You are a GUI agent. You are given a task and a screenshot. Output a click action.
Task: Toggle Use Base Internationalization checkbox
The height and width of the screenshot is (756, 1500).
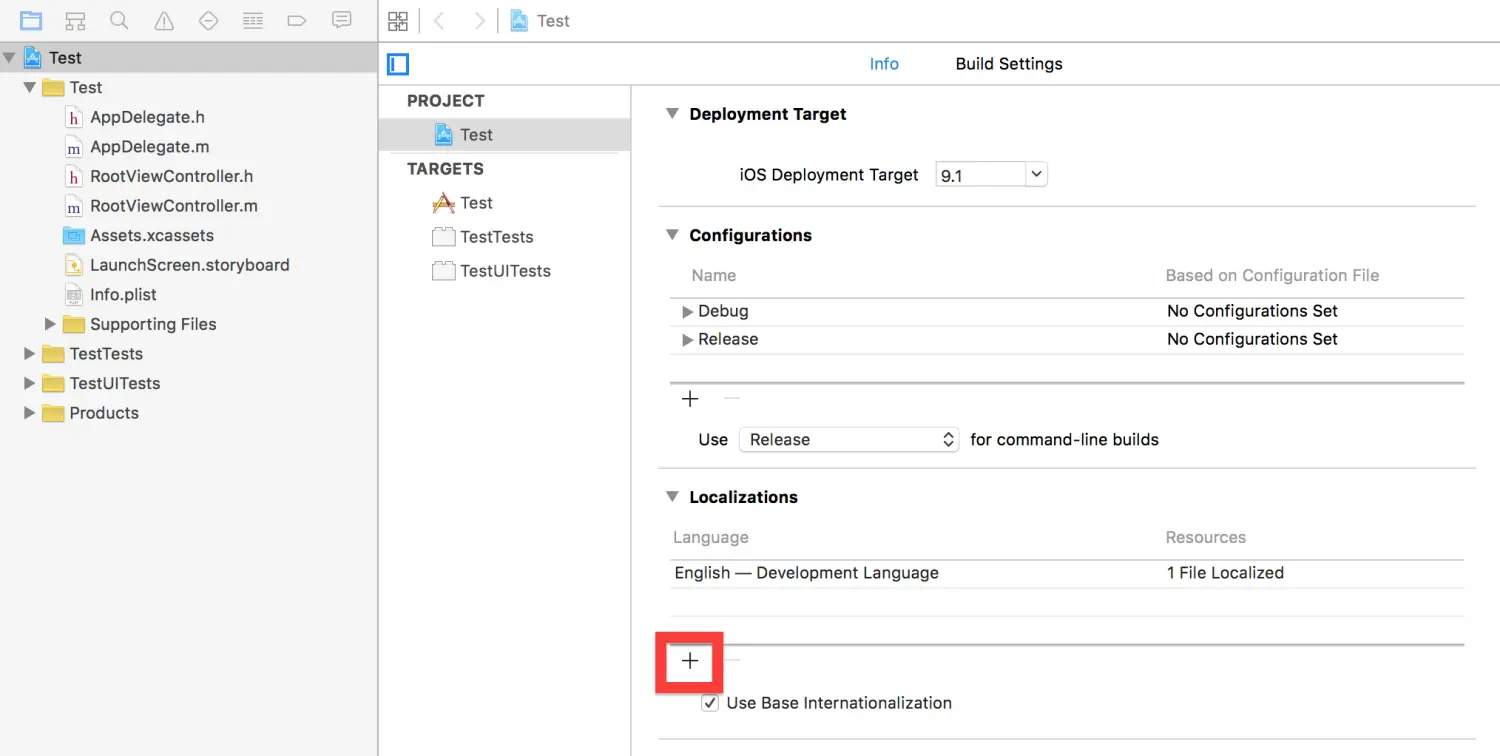click(710, 703)
